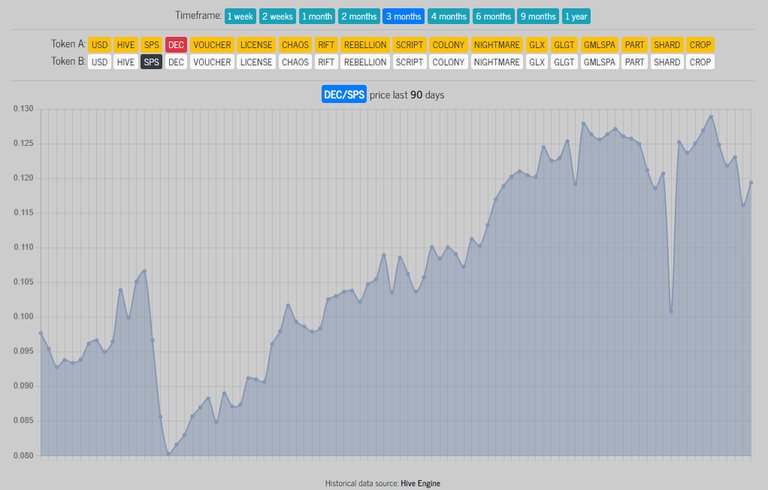
Task: Set Token B to GLX
Action: pyautogui.click(x=537, y=62)
